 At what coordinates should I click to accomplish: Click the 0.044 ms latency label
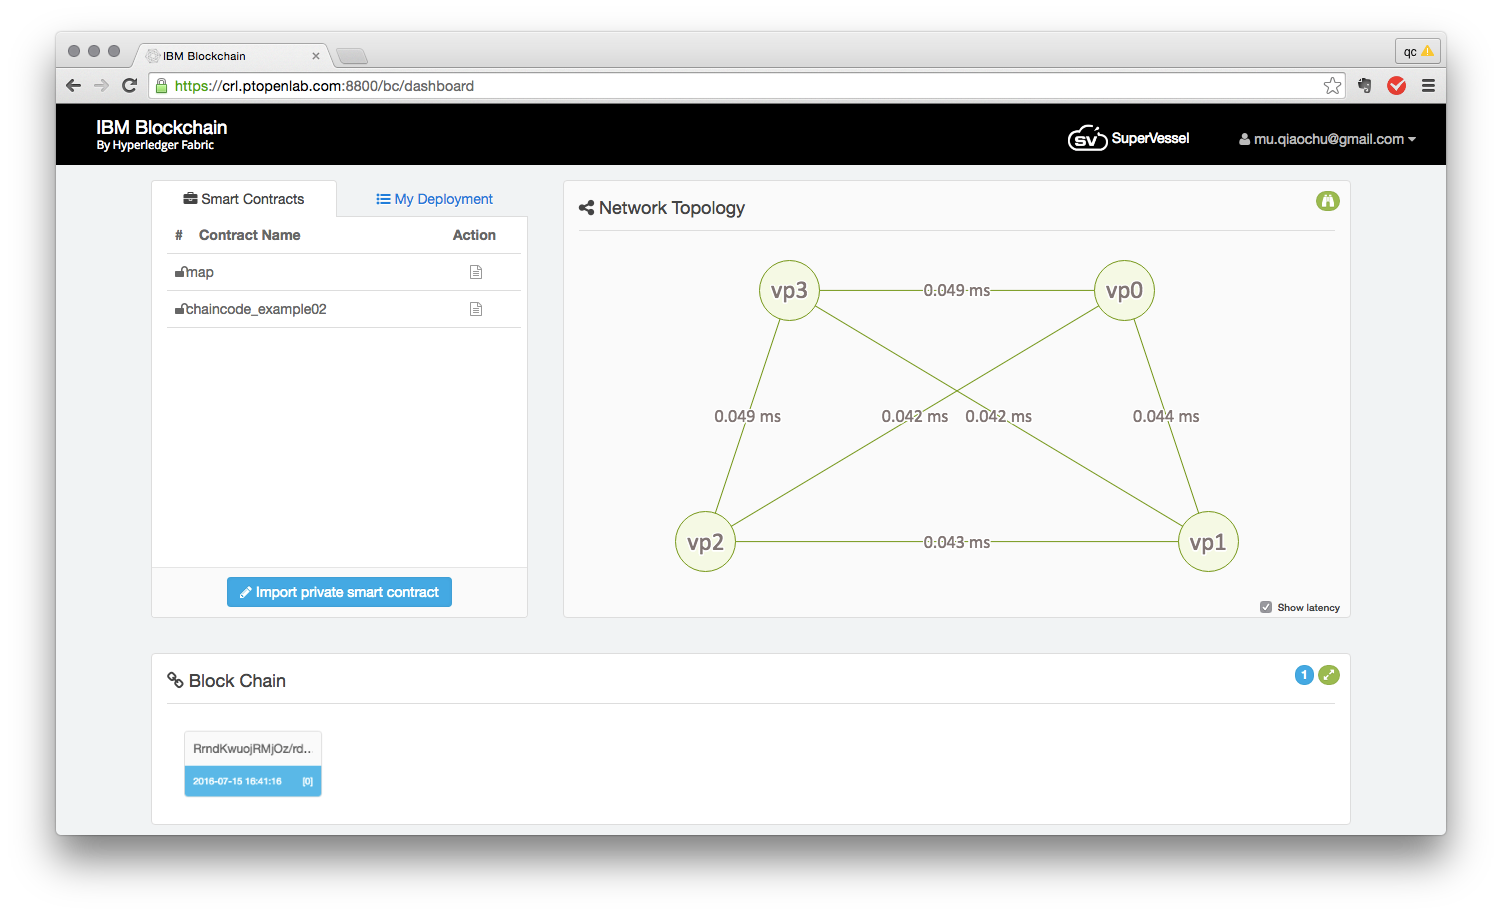pos(1166,416)
